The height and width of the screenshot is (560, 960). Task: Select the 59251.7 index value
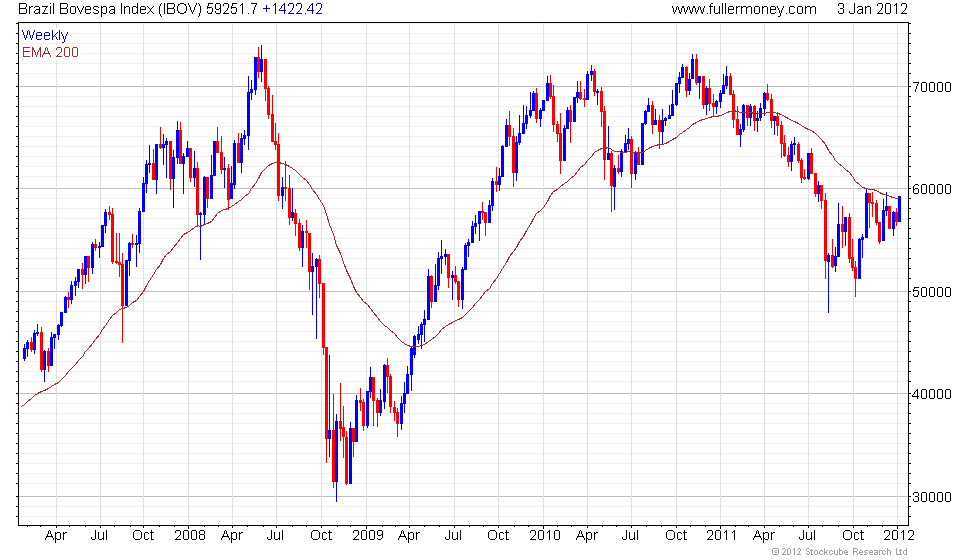tap(231, 9)
